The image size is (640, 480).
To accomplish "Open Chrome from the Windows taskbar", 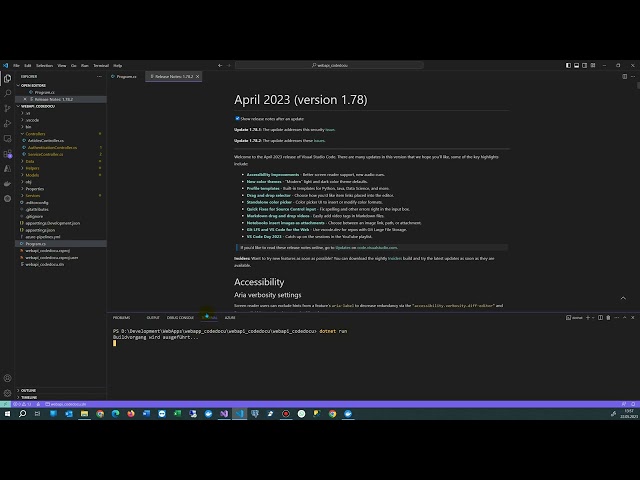I will [100, 413].
